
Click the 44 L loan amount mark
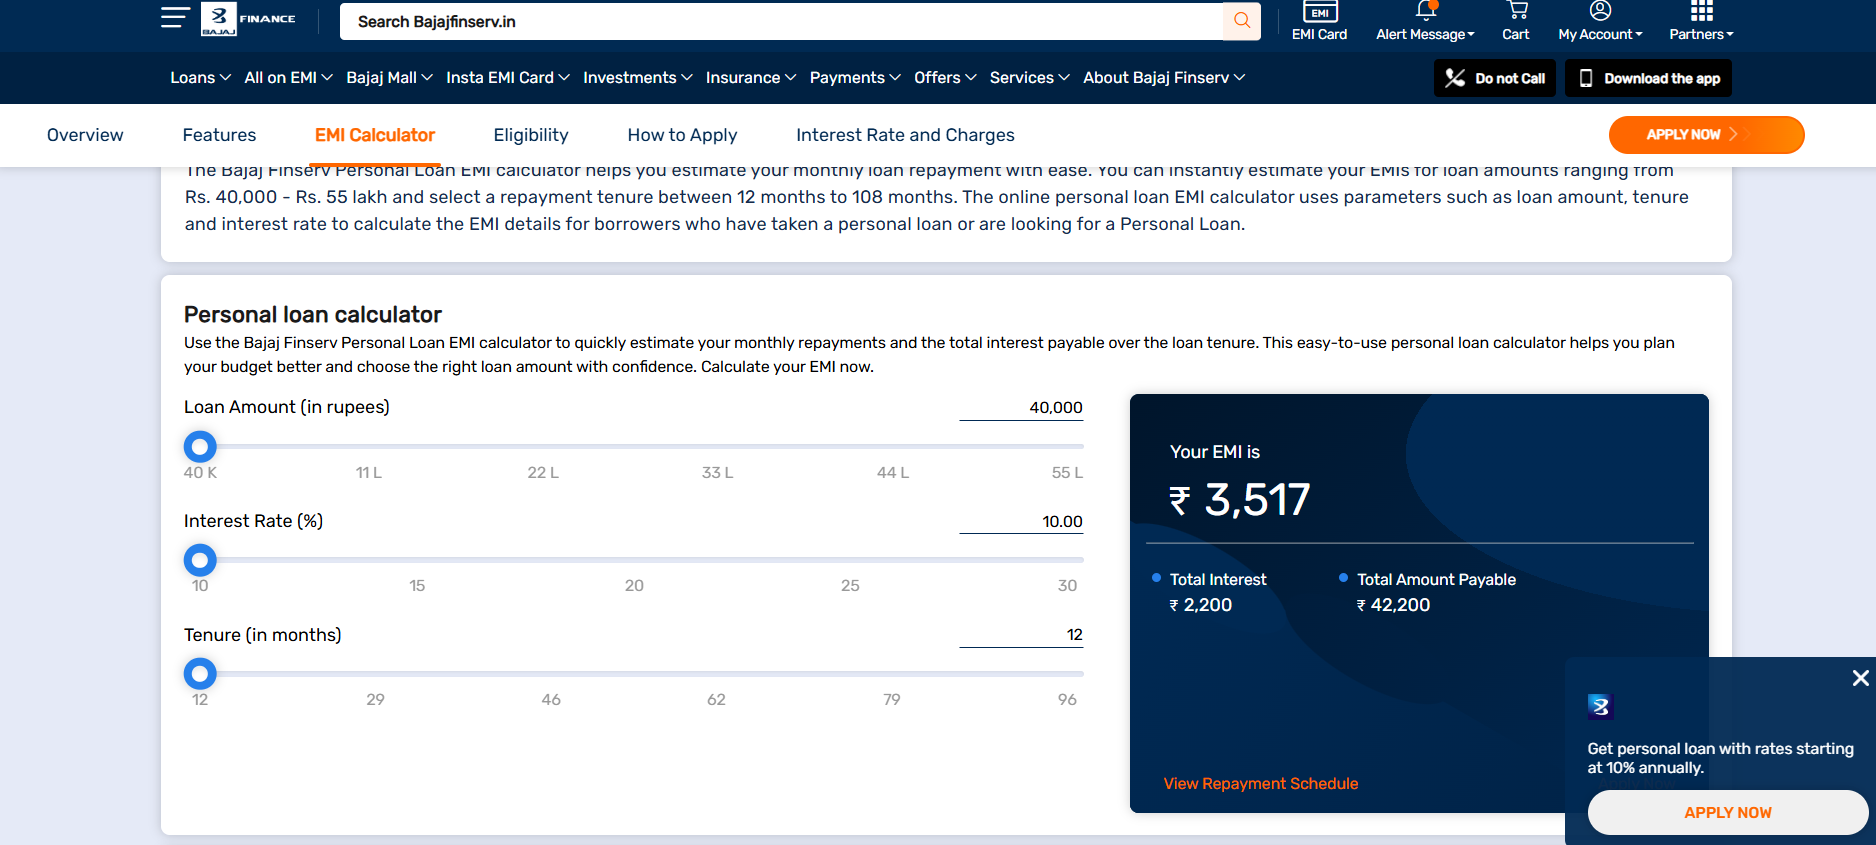pos(893,473)
